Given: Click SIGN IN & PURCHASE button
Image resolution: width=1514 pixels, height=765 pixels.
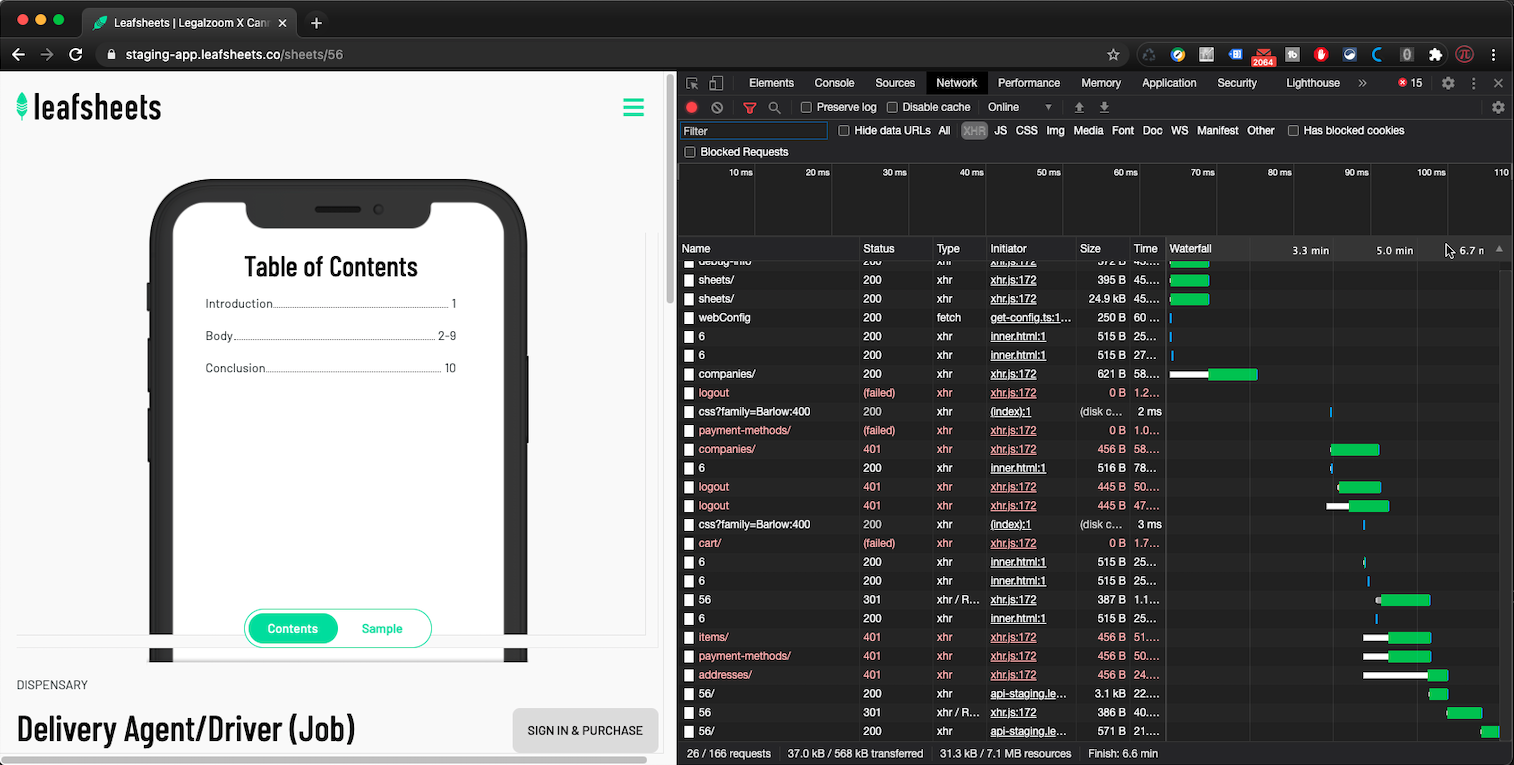Looking at the screenshot, I should 585,731.
